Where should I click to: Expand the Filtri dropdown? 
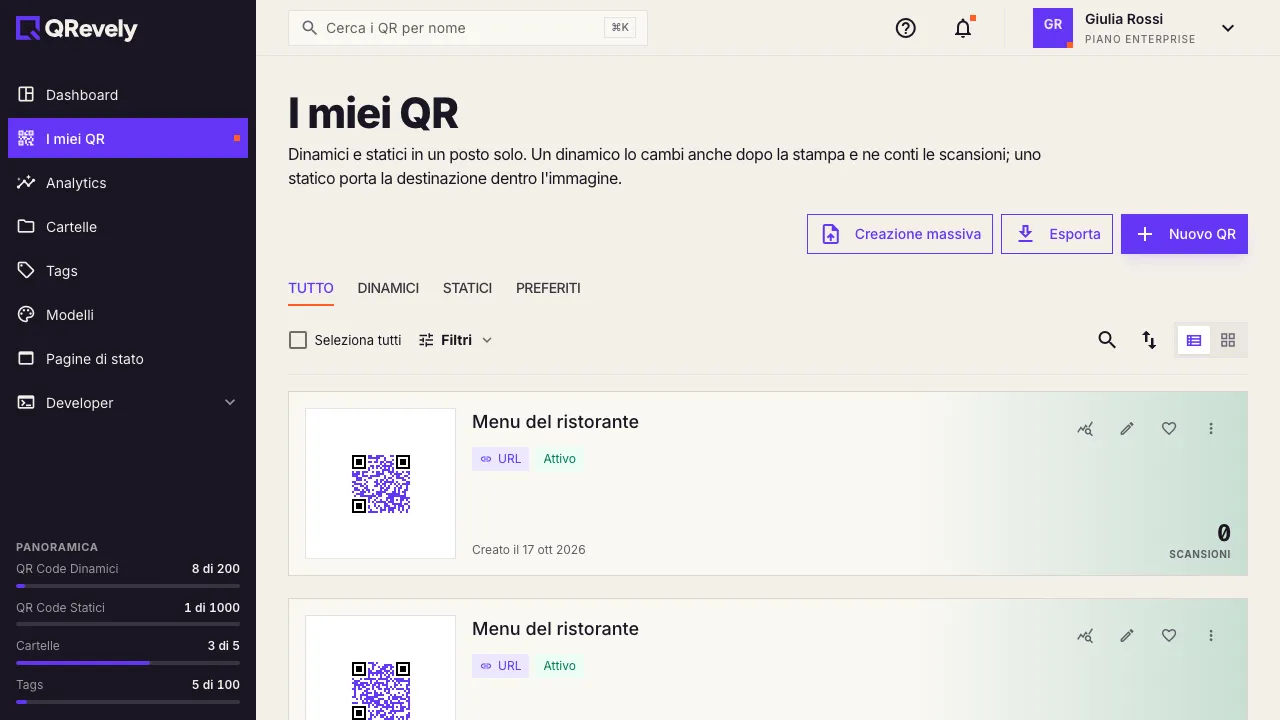click(x=456, y=340)
